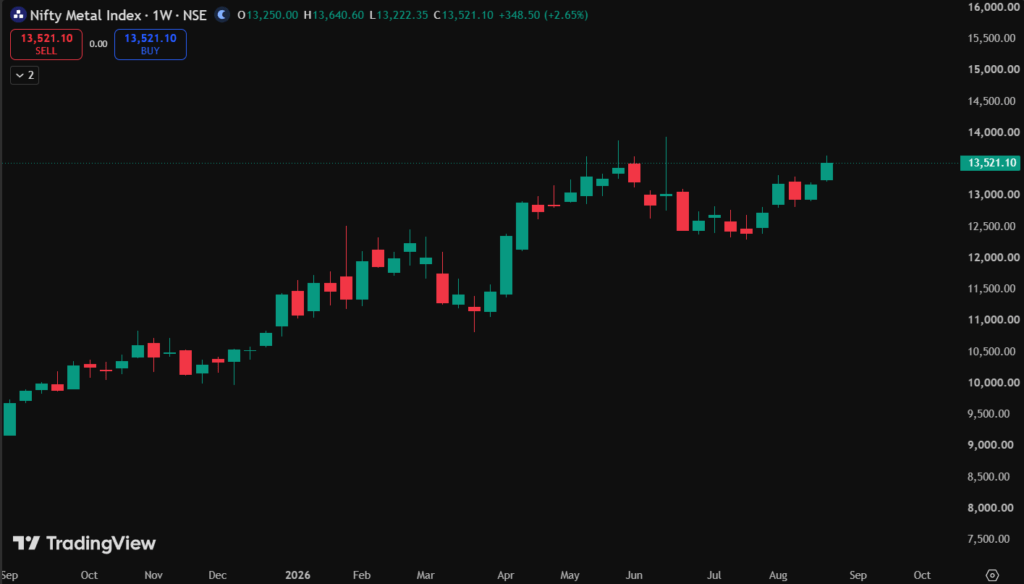Click the change value +348.50 (+2.65%)
The height and width of the screenshot is (584, 1024).
tap(543, 14)
